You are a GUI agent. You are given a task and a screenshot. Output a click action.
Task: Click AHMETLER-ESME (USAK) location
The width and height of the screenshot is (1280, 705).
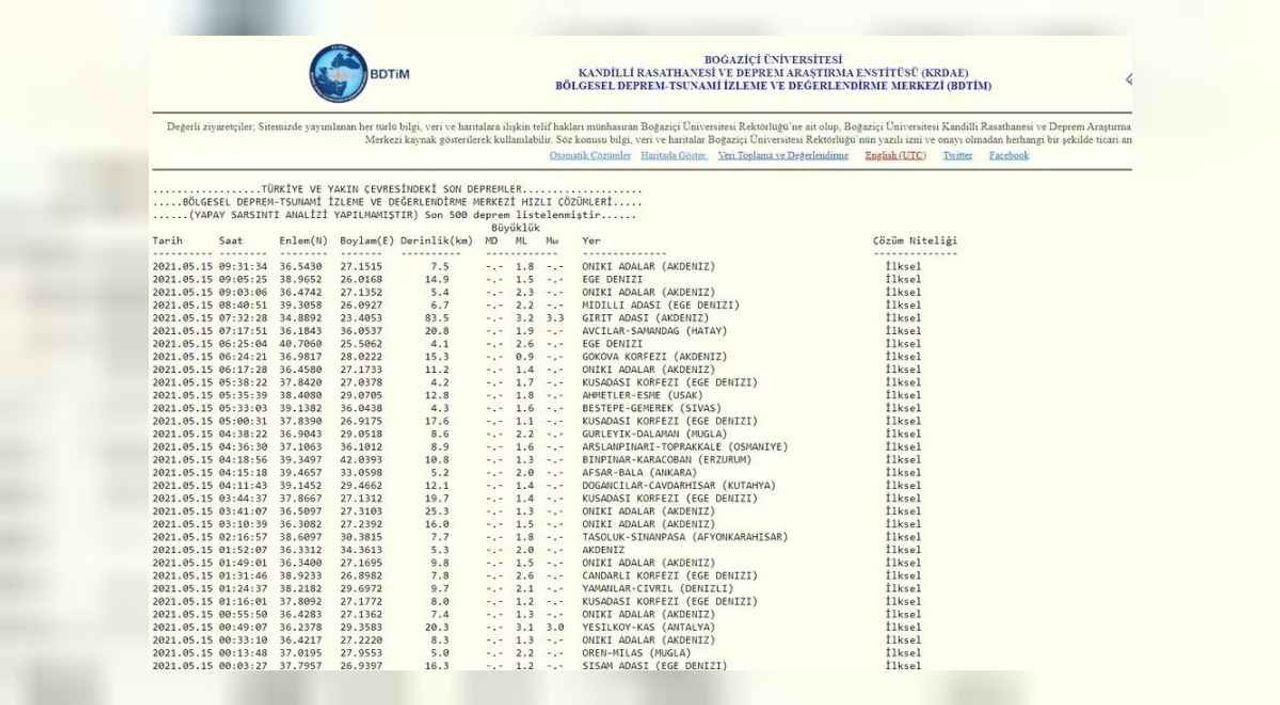[x=643, y=395]
